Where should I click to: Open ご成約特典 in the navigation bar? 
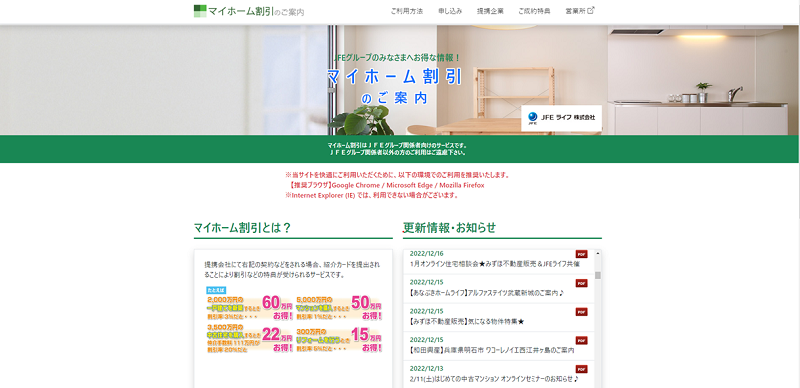[x=534, y=11]
